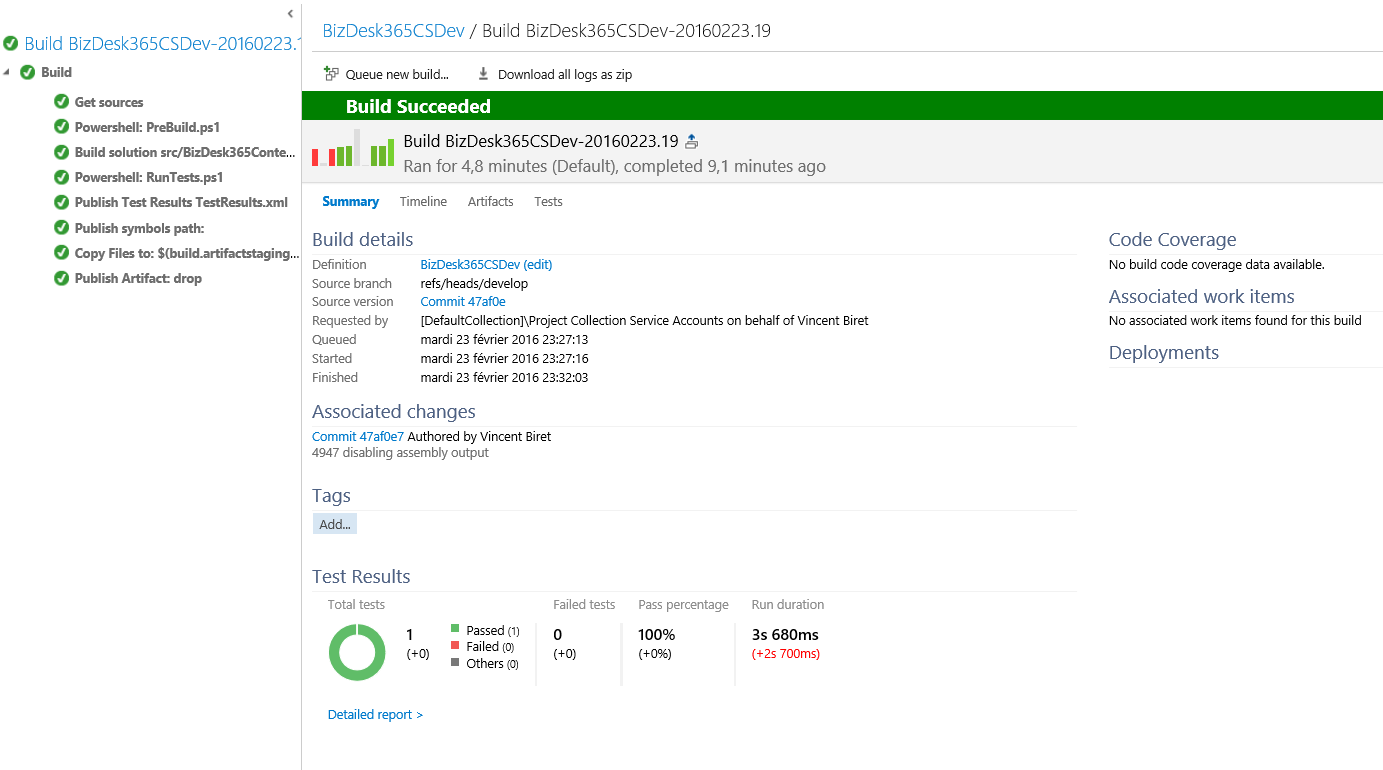Click '4947 disabling assembly output' commit message
The image size is (1383, 770).
point(400,453)
